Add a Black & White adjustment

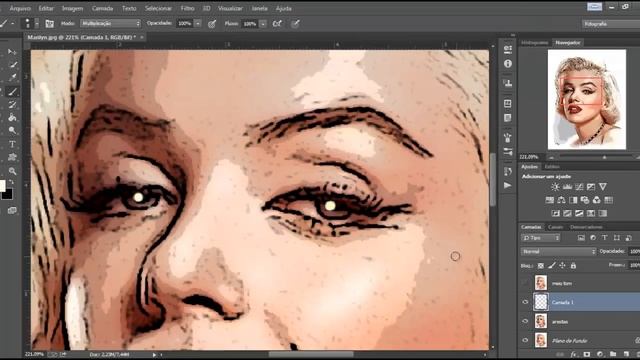tap(573, 200)
